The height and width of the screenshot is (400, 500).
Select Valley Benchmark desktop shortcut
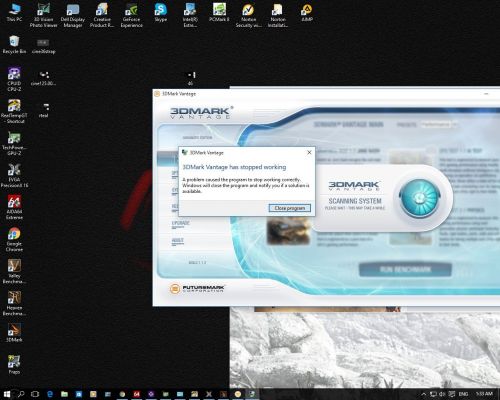pyautogui.click(x=14, y=271)
